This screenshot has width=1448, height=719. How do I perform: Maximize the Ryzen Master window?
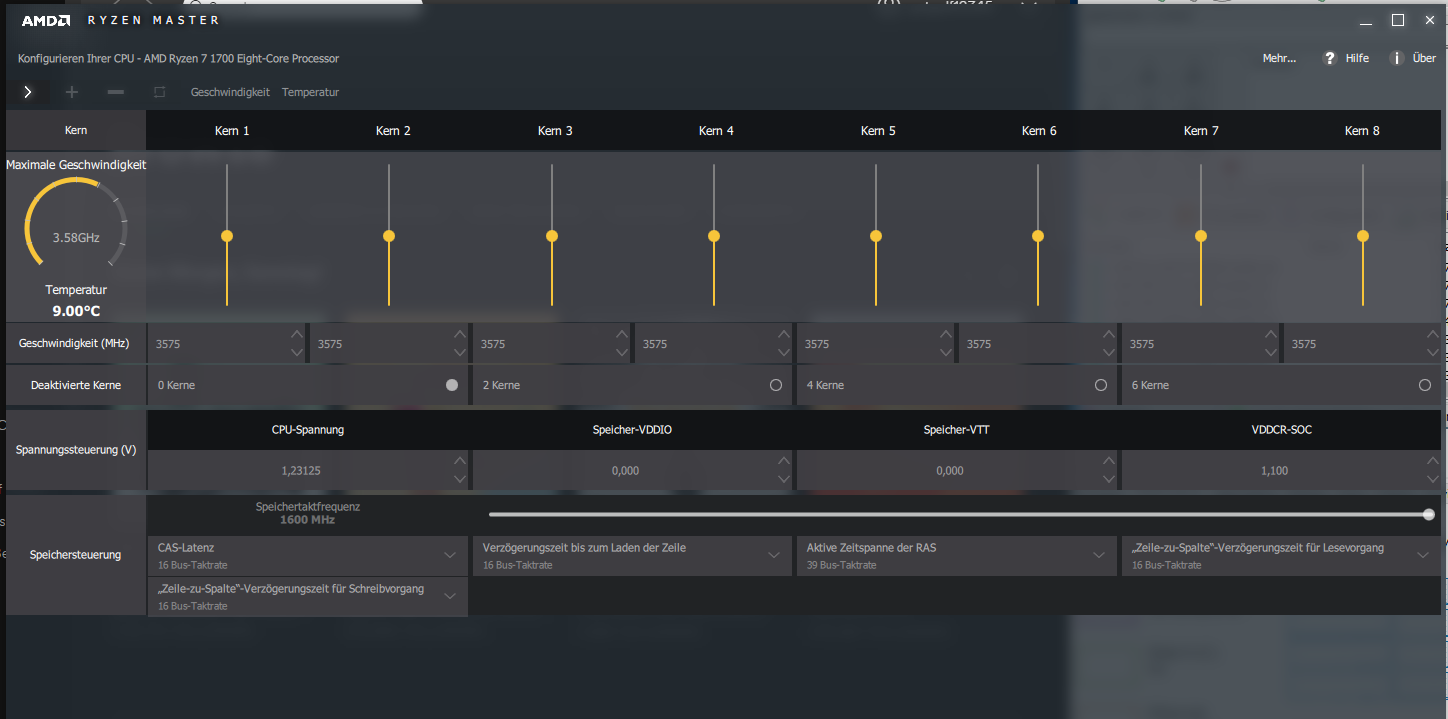click(x=1398, y=21)
